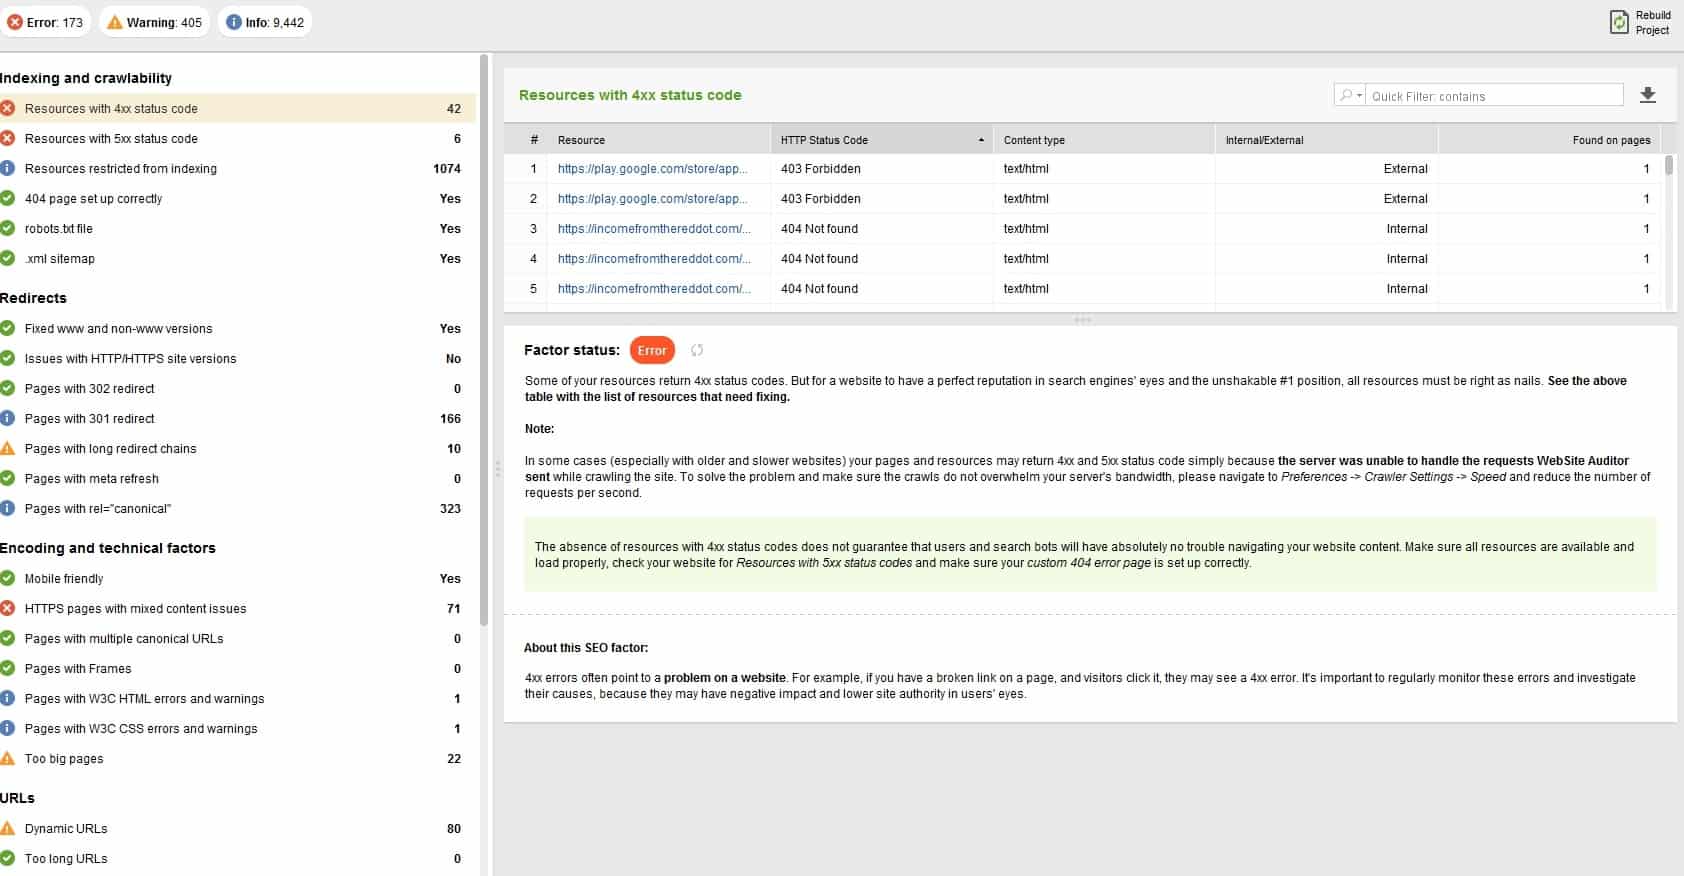Click the Rebuild Project icon
This screenshot has width=1684, height=876.
point(1619,22)
